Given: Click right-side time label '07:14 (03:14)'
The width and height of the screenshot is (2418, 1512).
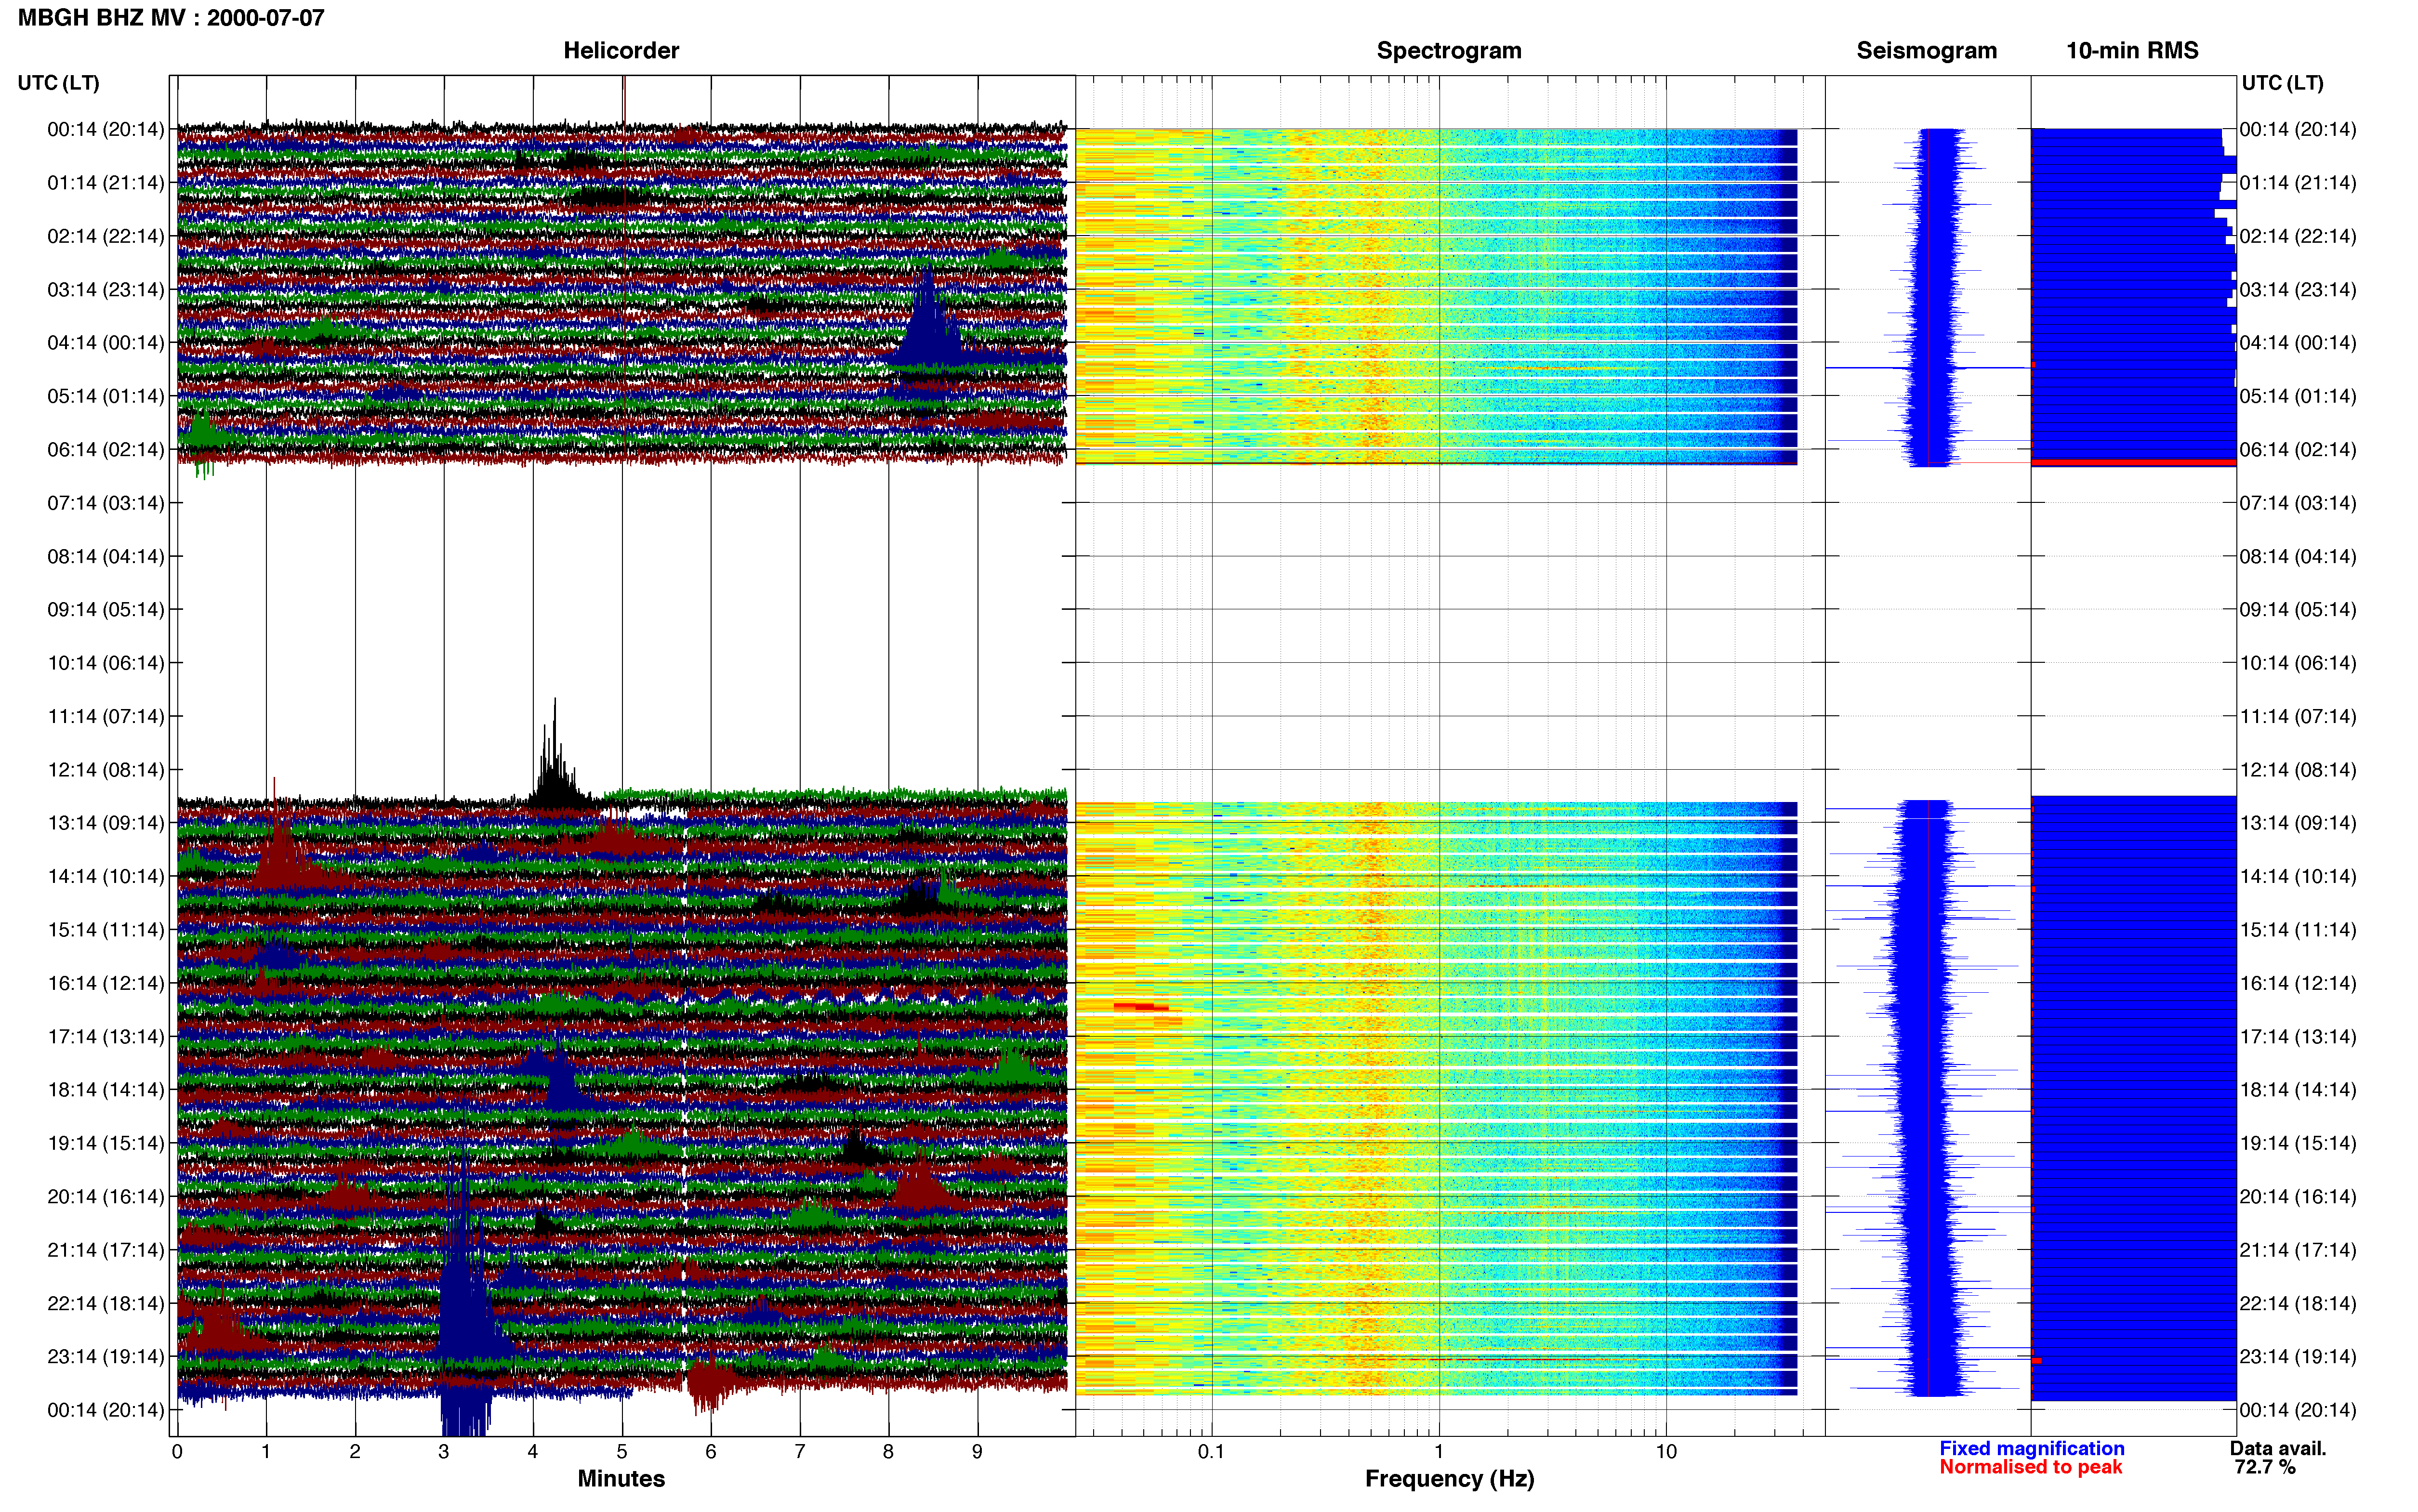Looking at the screenshot, I should [2298, 503].
